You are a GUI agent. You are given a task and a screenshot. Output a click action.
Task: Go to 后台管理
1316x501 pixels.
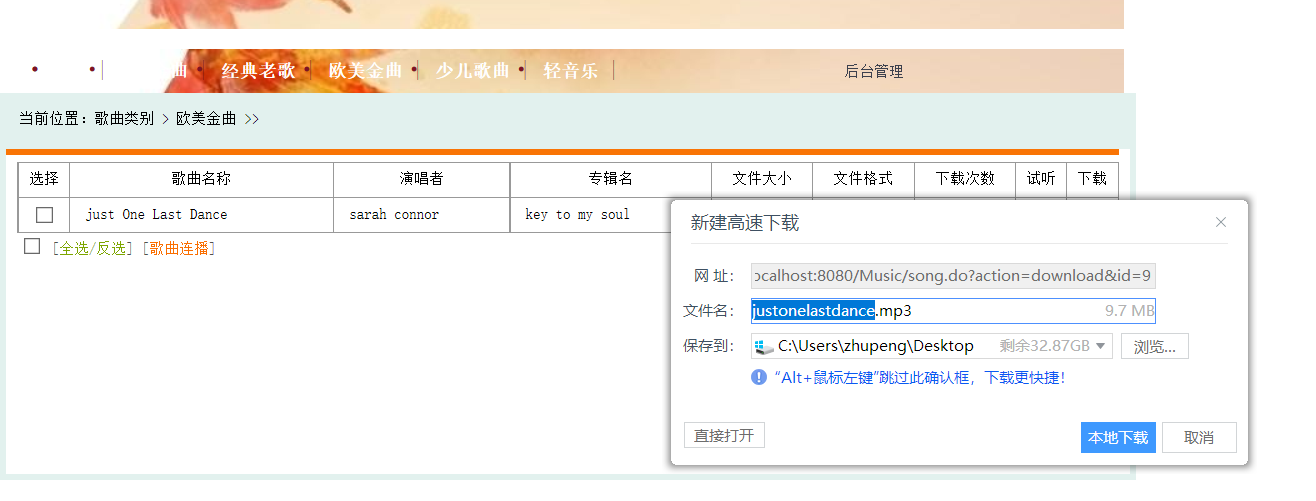click(874, 72)
